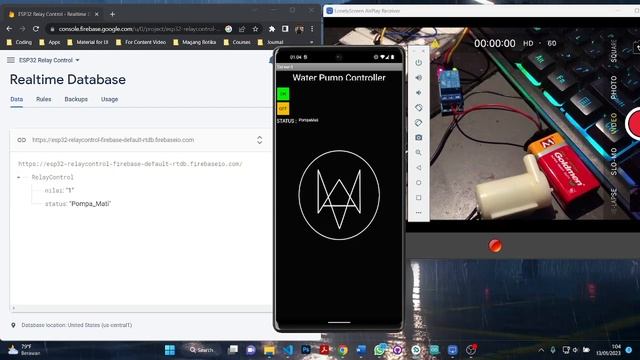Open the Coding bookmarks folder
The width and height of the screenshot is (640, 360).
[x=19, y=42]
